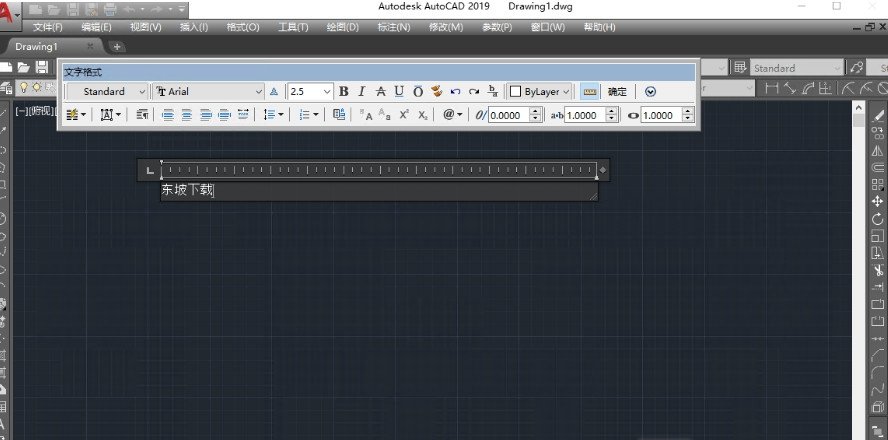This screenshot has height=440, width=888.
Task: Open the 修改(M) menu
Action: 446,27
